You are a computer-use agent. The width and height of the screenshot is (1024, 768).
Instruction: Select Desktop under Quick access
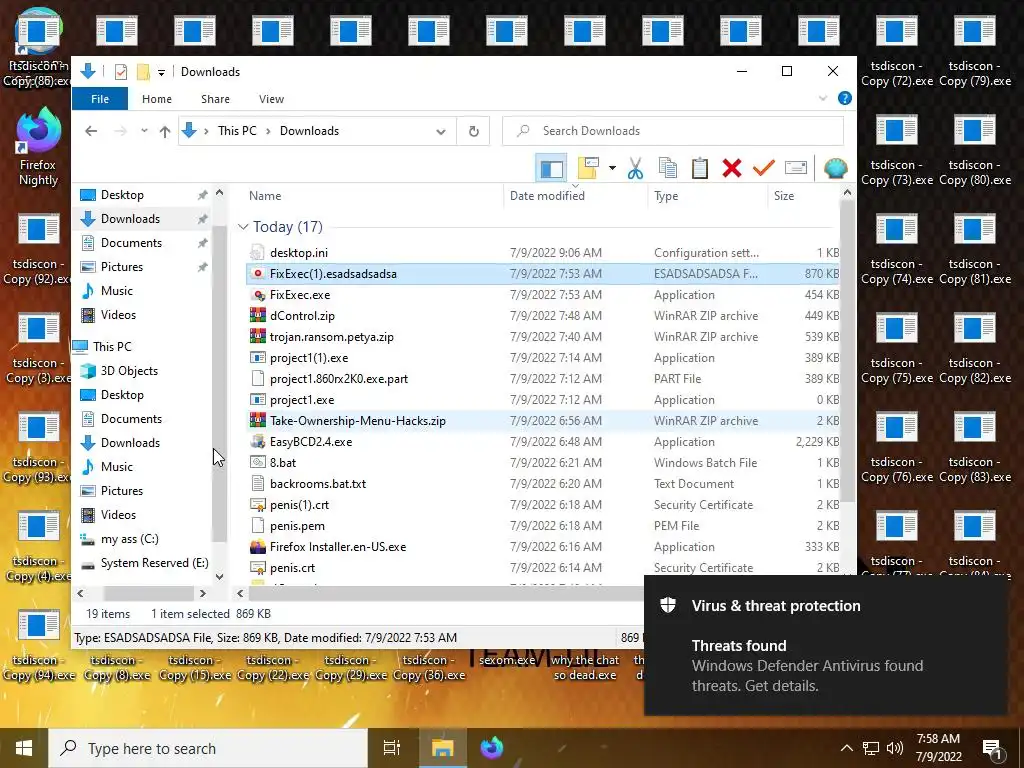click(122, 195)
